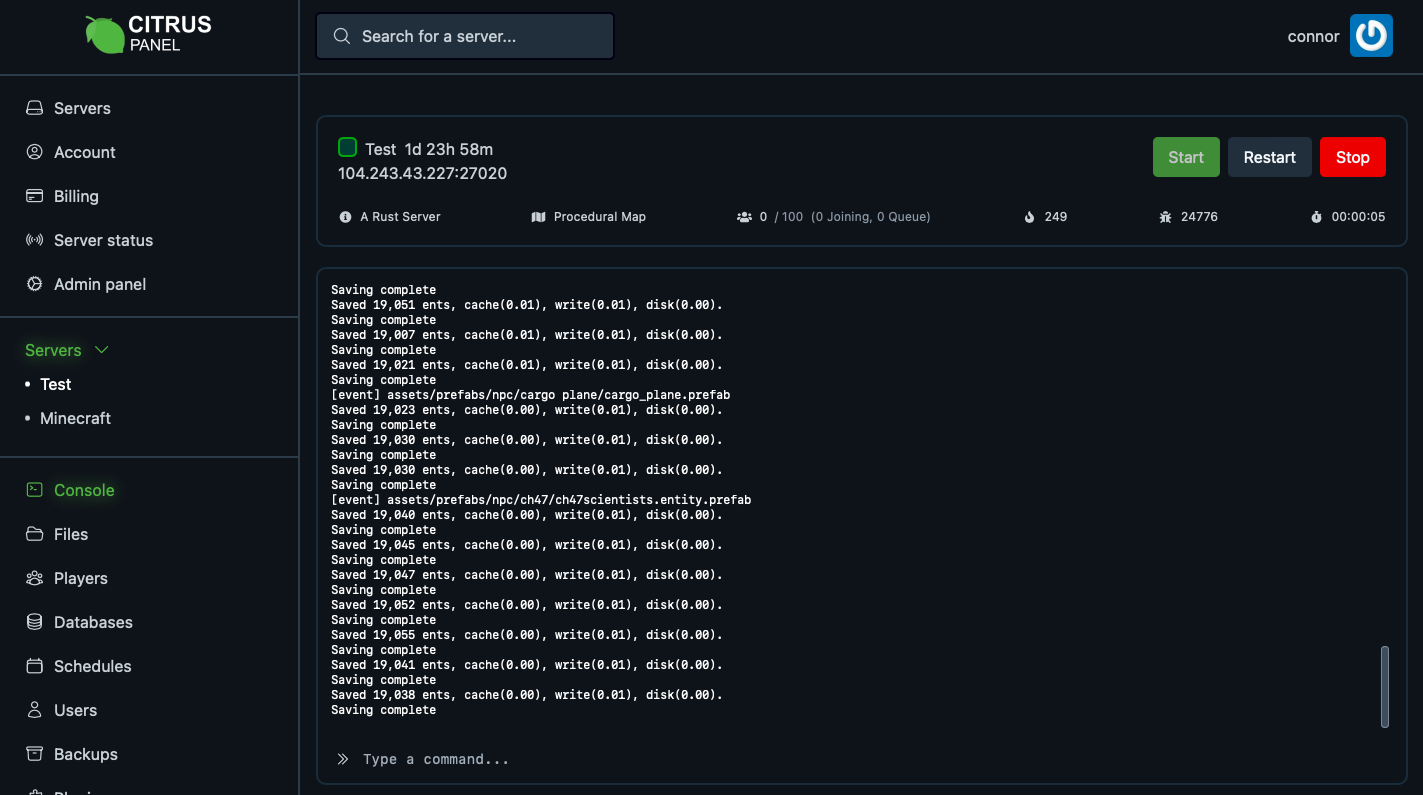This screenshot has height=795, width=1423.
Task: Open the Console panel icon
Action: point(34,490)
